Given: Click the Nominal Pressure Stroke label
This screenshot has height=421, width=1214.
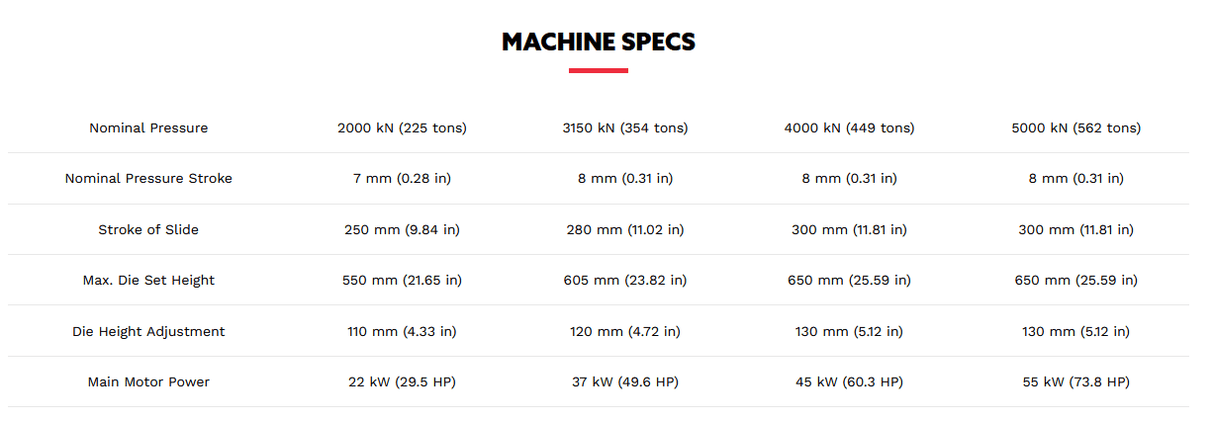Looking at the screenshot, I should (x=148, y=179).
